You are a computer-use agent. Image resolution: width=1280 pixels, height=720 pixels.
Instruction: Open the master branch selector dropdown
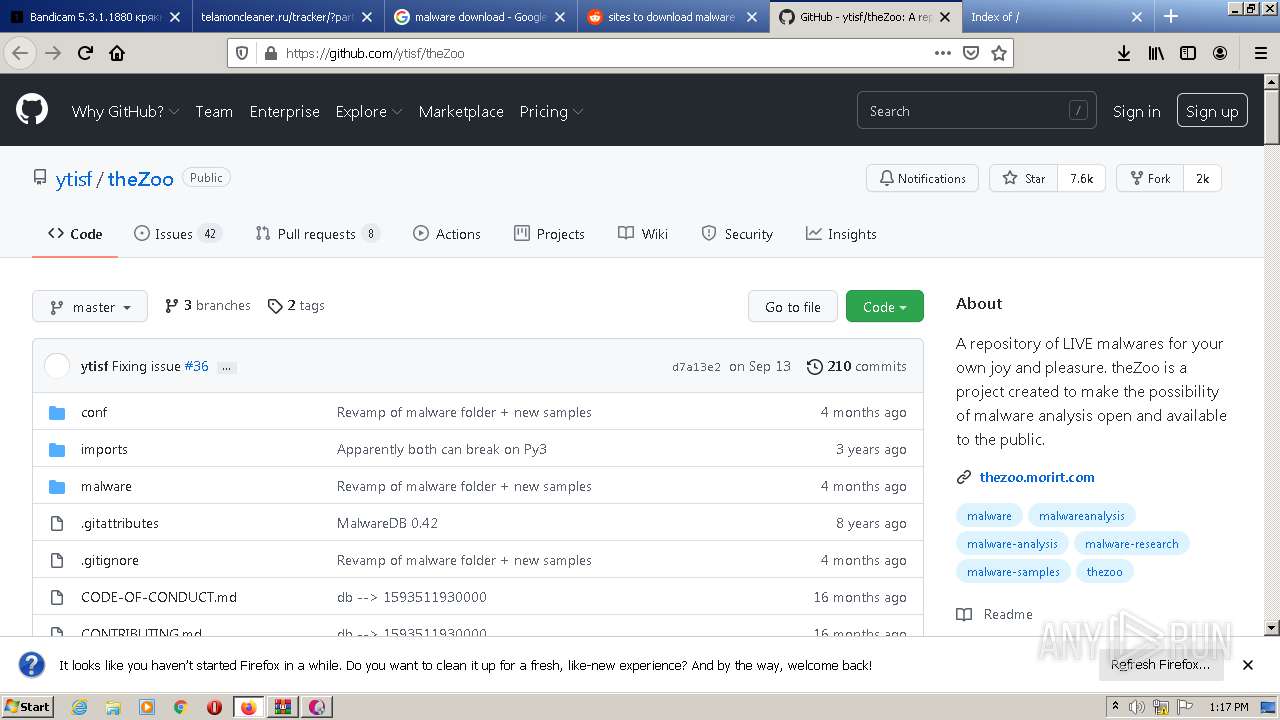point(90,307)
